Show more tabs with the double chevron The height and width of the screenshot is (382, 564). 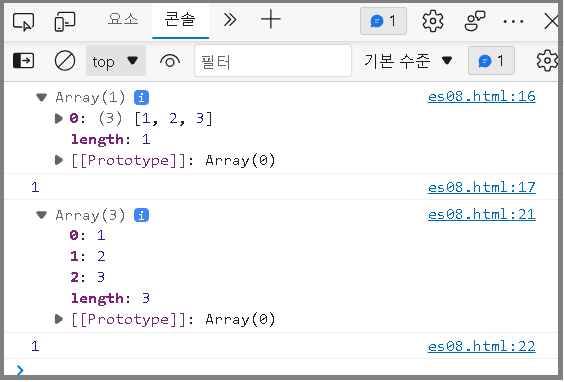tap(230, 20)
